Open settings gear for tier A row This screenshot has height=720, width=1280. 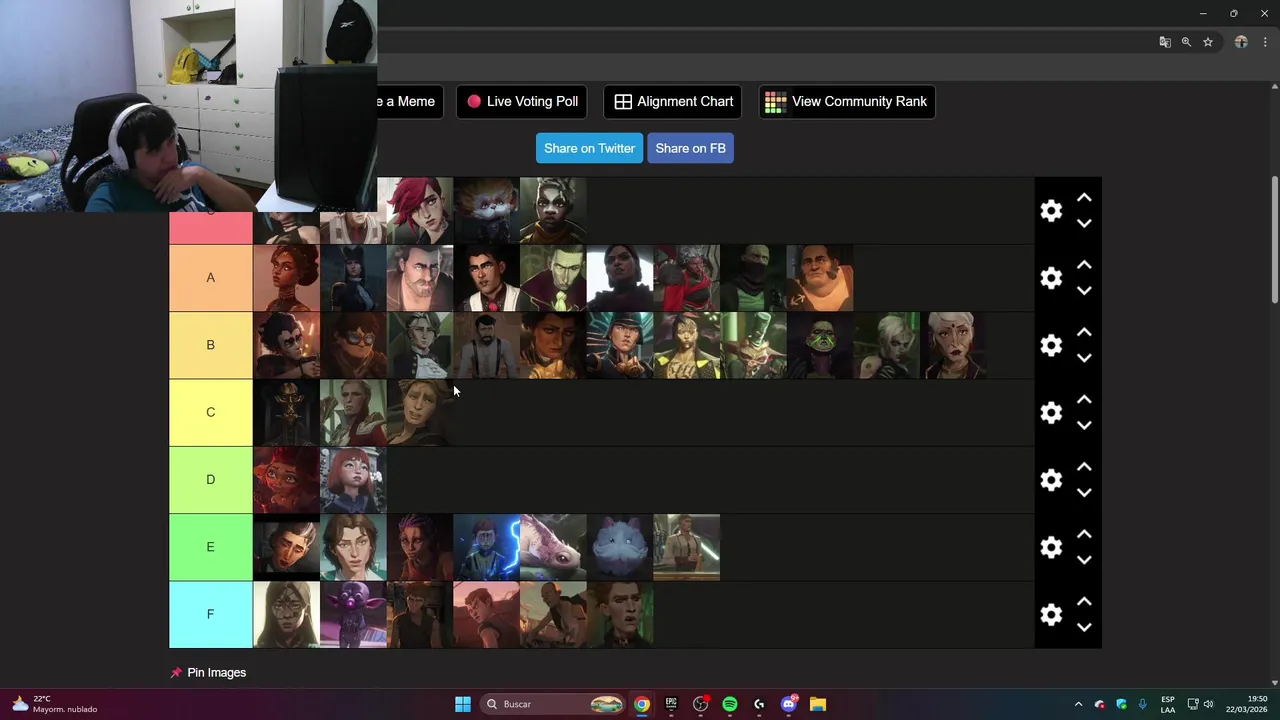(x=1051, y=278)
